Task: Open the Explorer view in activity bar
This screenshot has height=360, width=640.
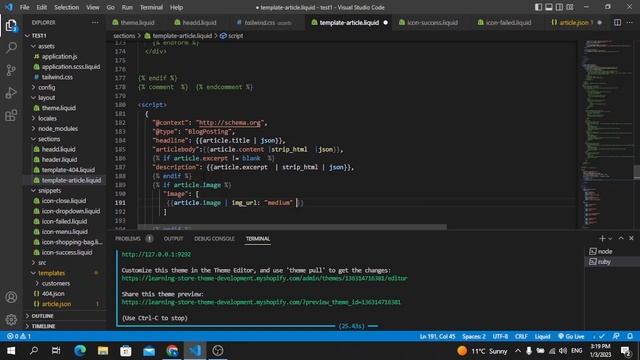Action: click(x=11, y=26)
